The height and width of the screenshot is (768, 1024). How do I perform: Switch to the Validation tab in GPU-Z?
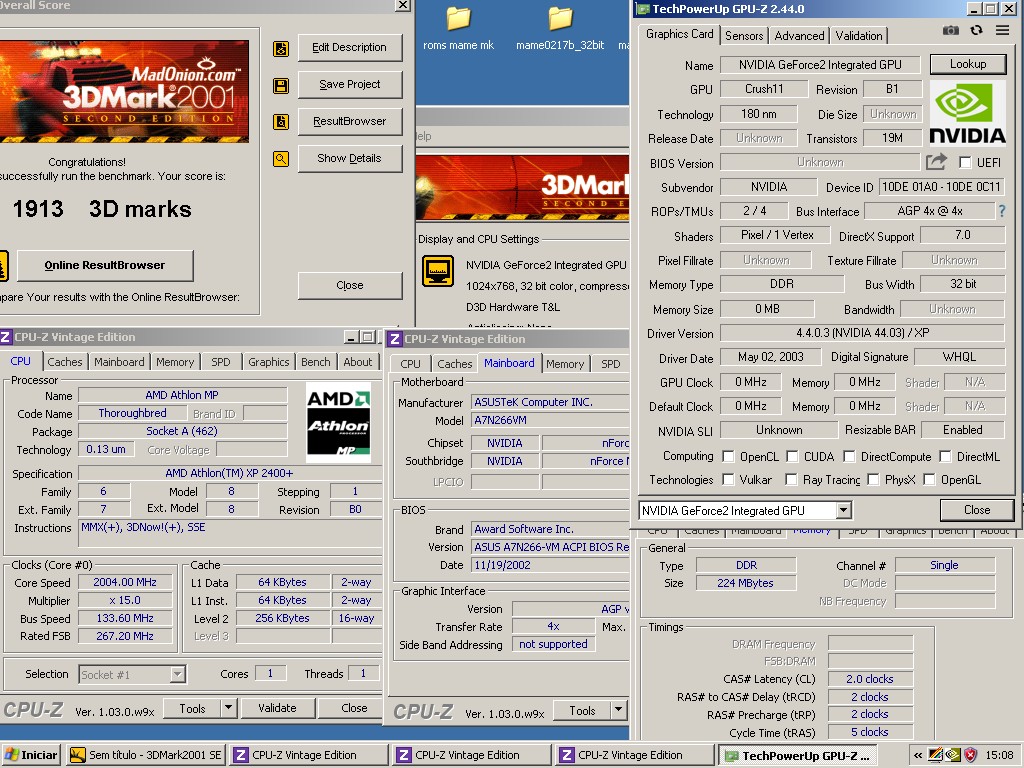pyautogui.click(x=859, y=36)
